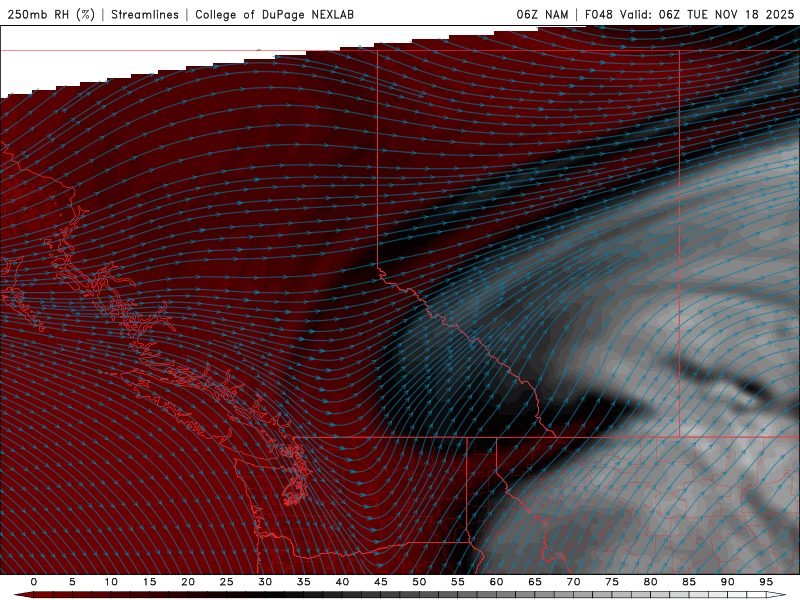Image resolution: width=800 pixels, height=600 pixels.
Task: Click the colorbar label '45'
Action: [x=381, y=582]
